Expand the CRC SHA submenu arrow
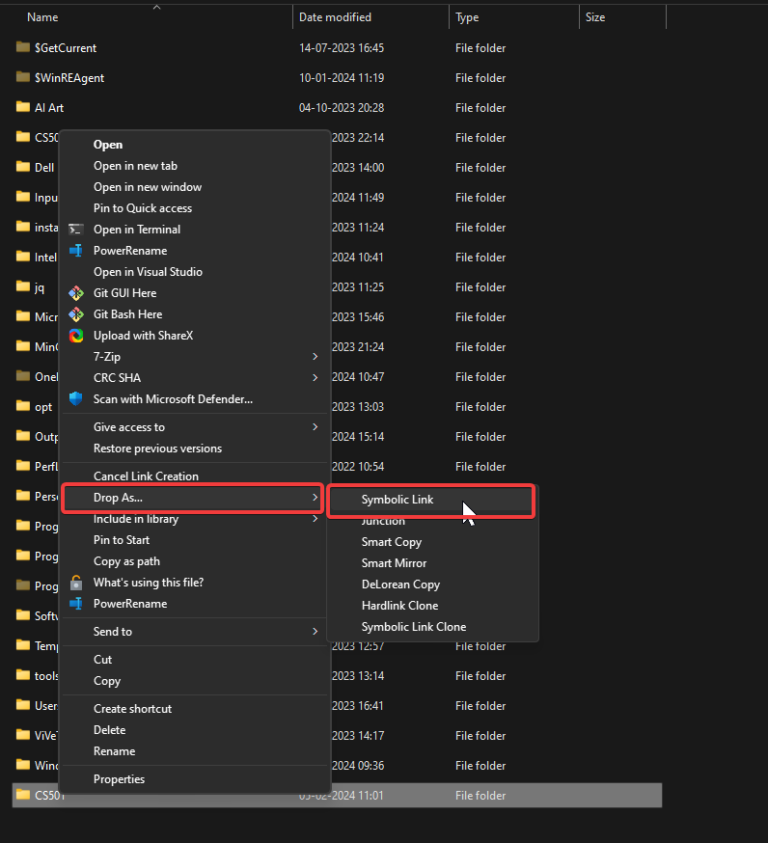This screenshot has width=768, height=843. click(x=315, y=378)
